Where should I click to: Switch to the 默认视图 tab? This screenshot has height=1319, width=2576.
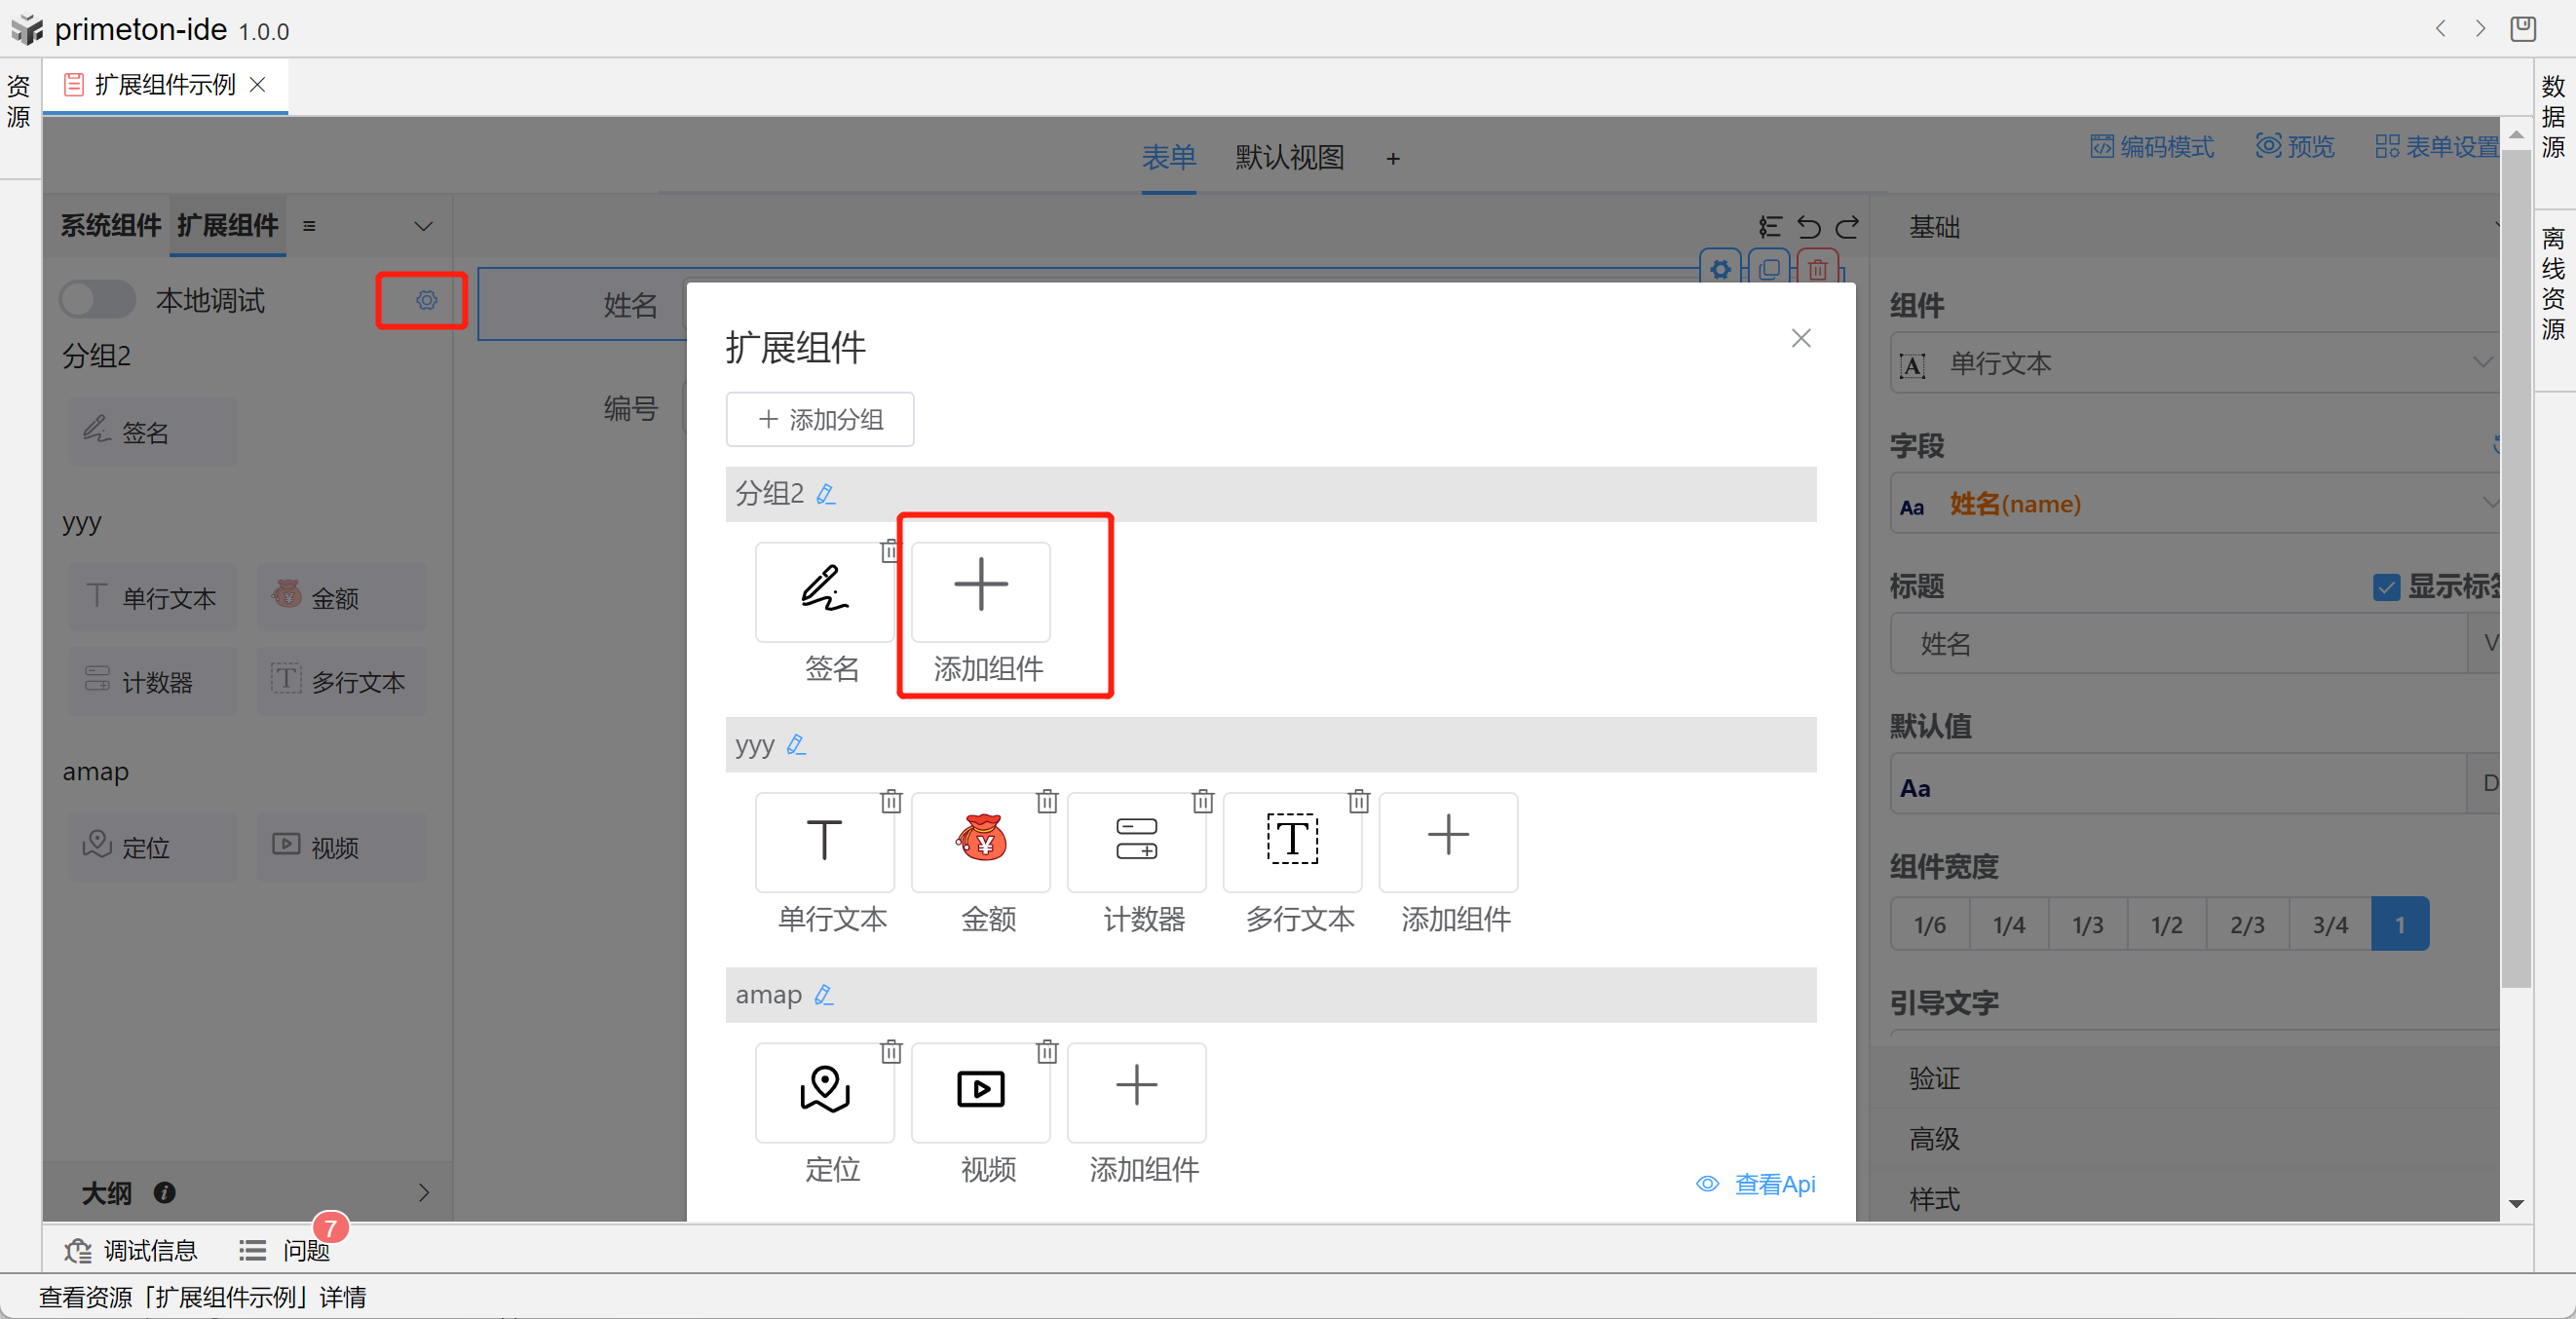(1288, 158)
